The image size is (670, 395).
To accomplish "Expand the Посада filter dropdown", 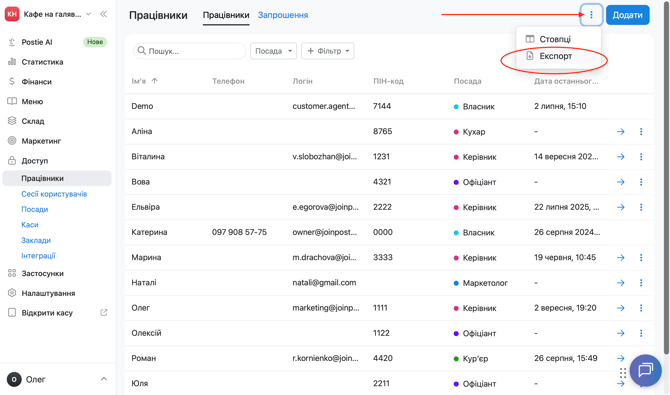I will tap(273, 51).
